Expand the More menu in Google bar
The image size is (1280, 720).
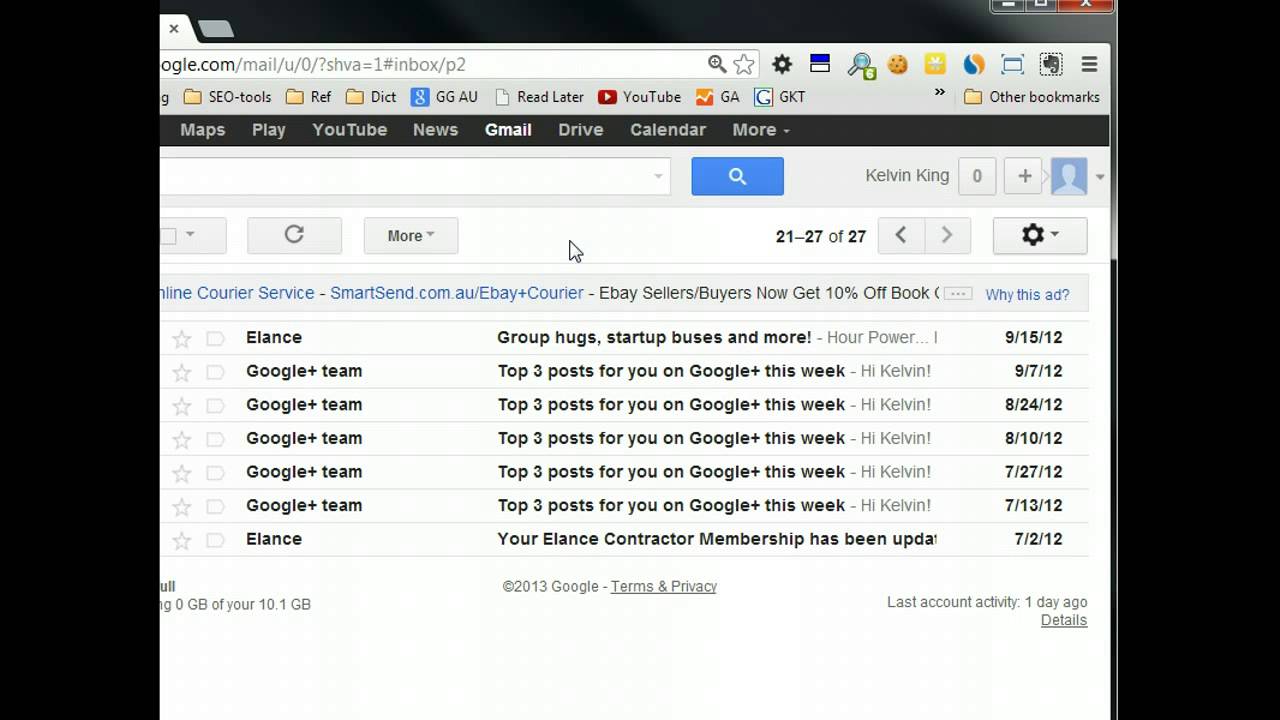[x=761, y=130]
